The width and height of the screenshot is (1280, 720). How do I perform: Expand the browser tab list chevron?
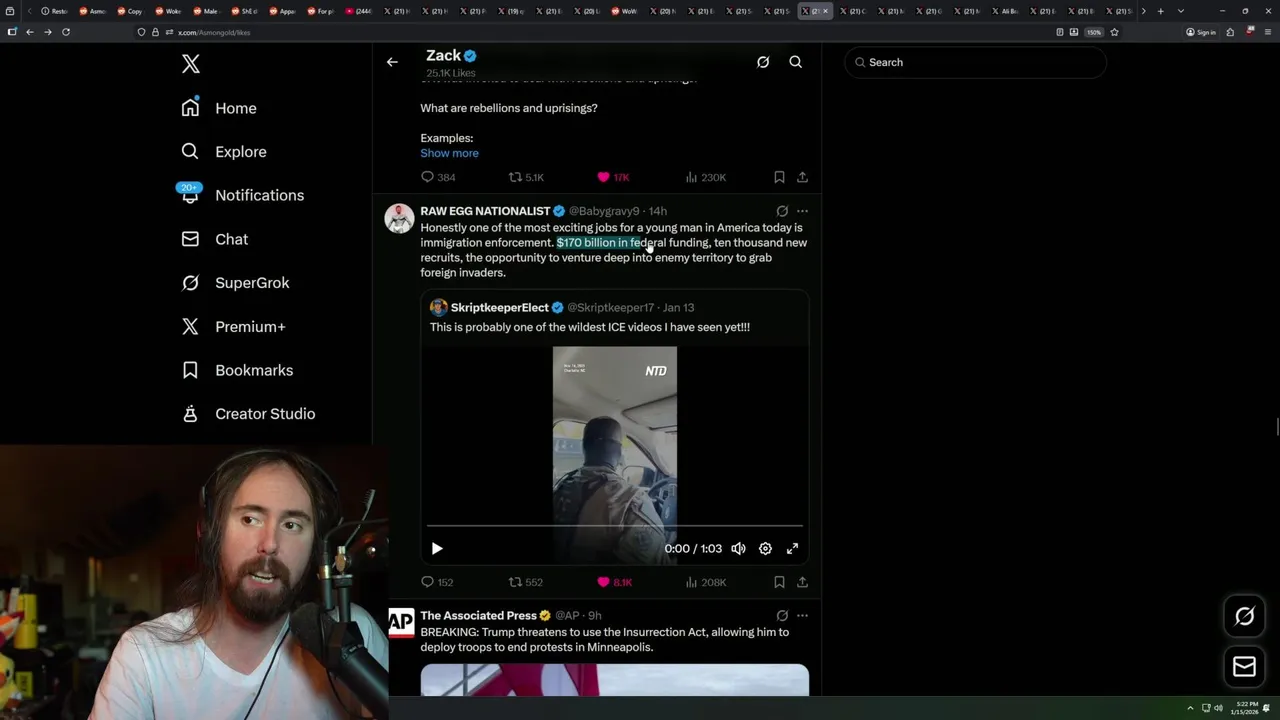[1181, 11]
